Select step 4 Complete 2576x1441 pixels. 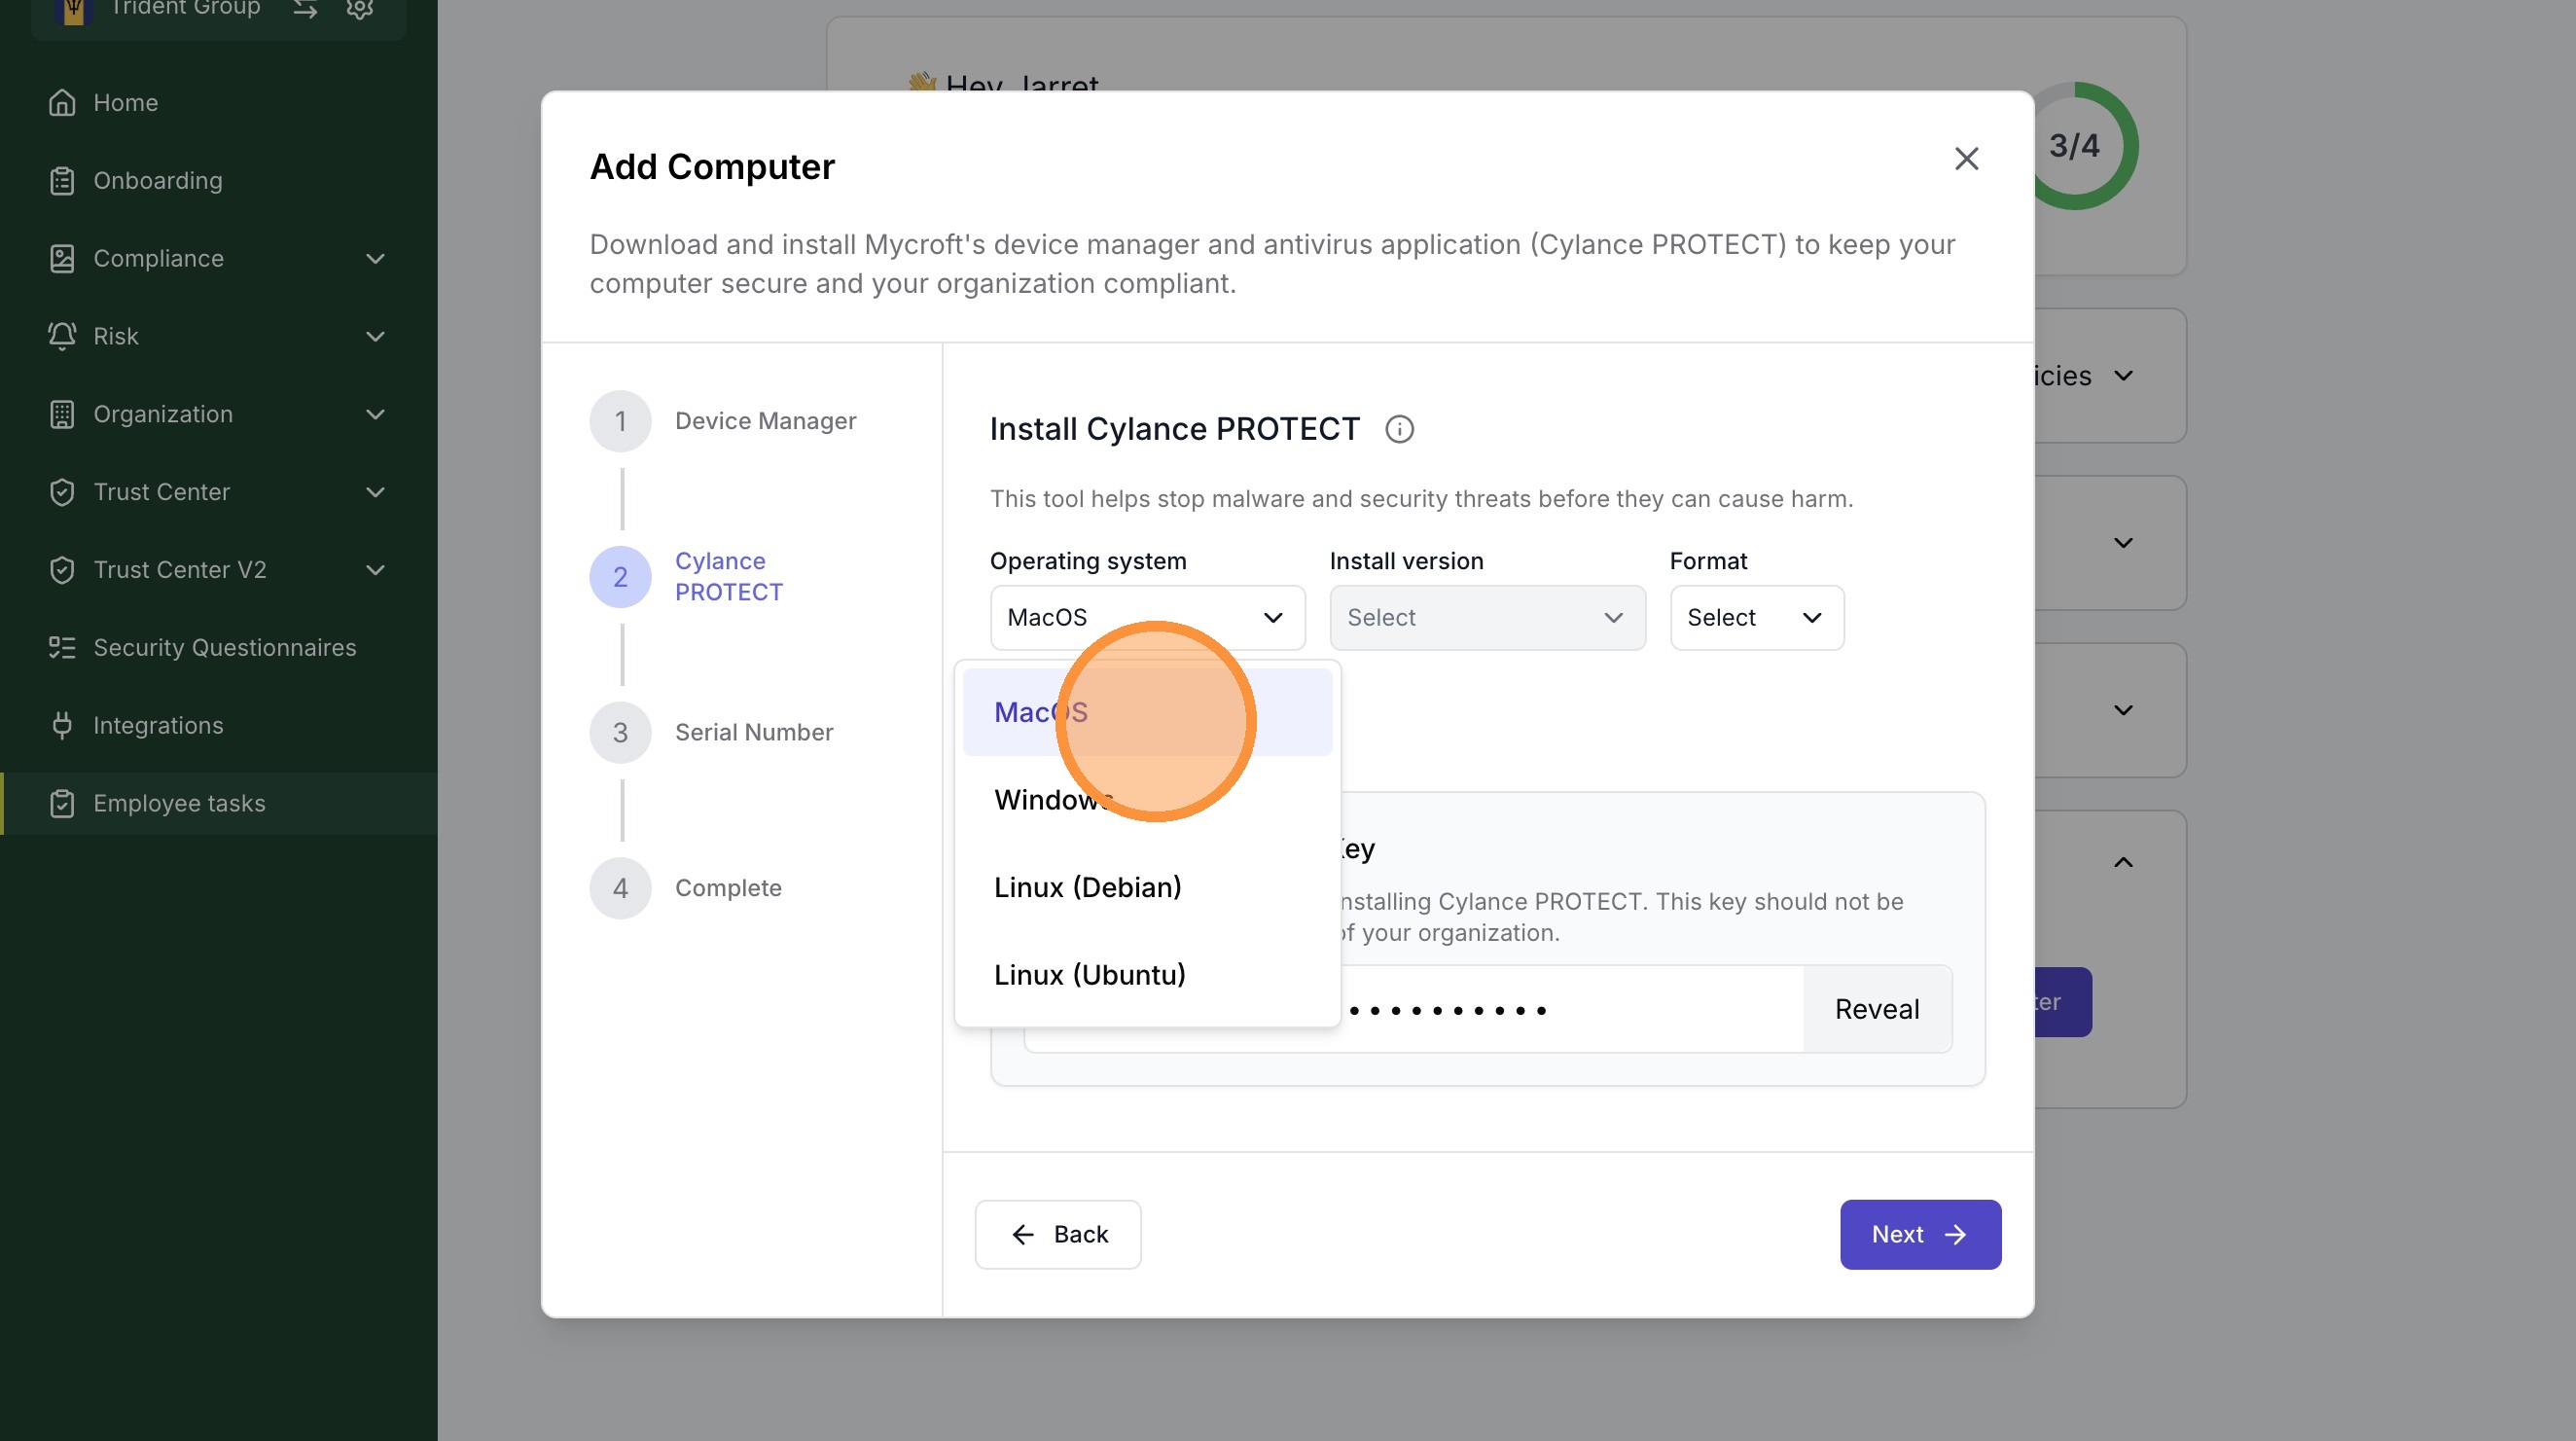point(686,888)
